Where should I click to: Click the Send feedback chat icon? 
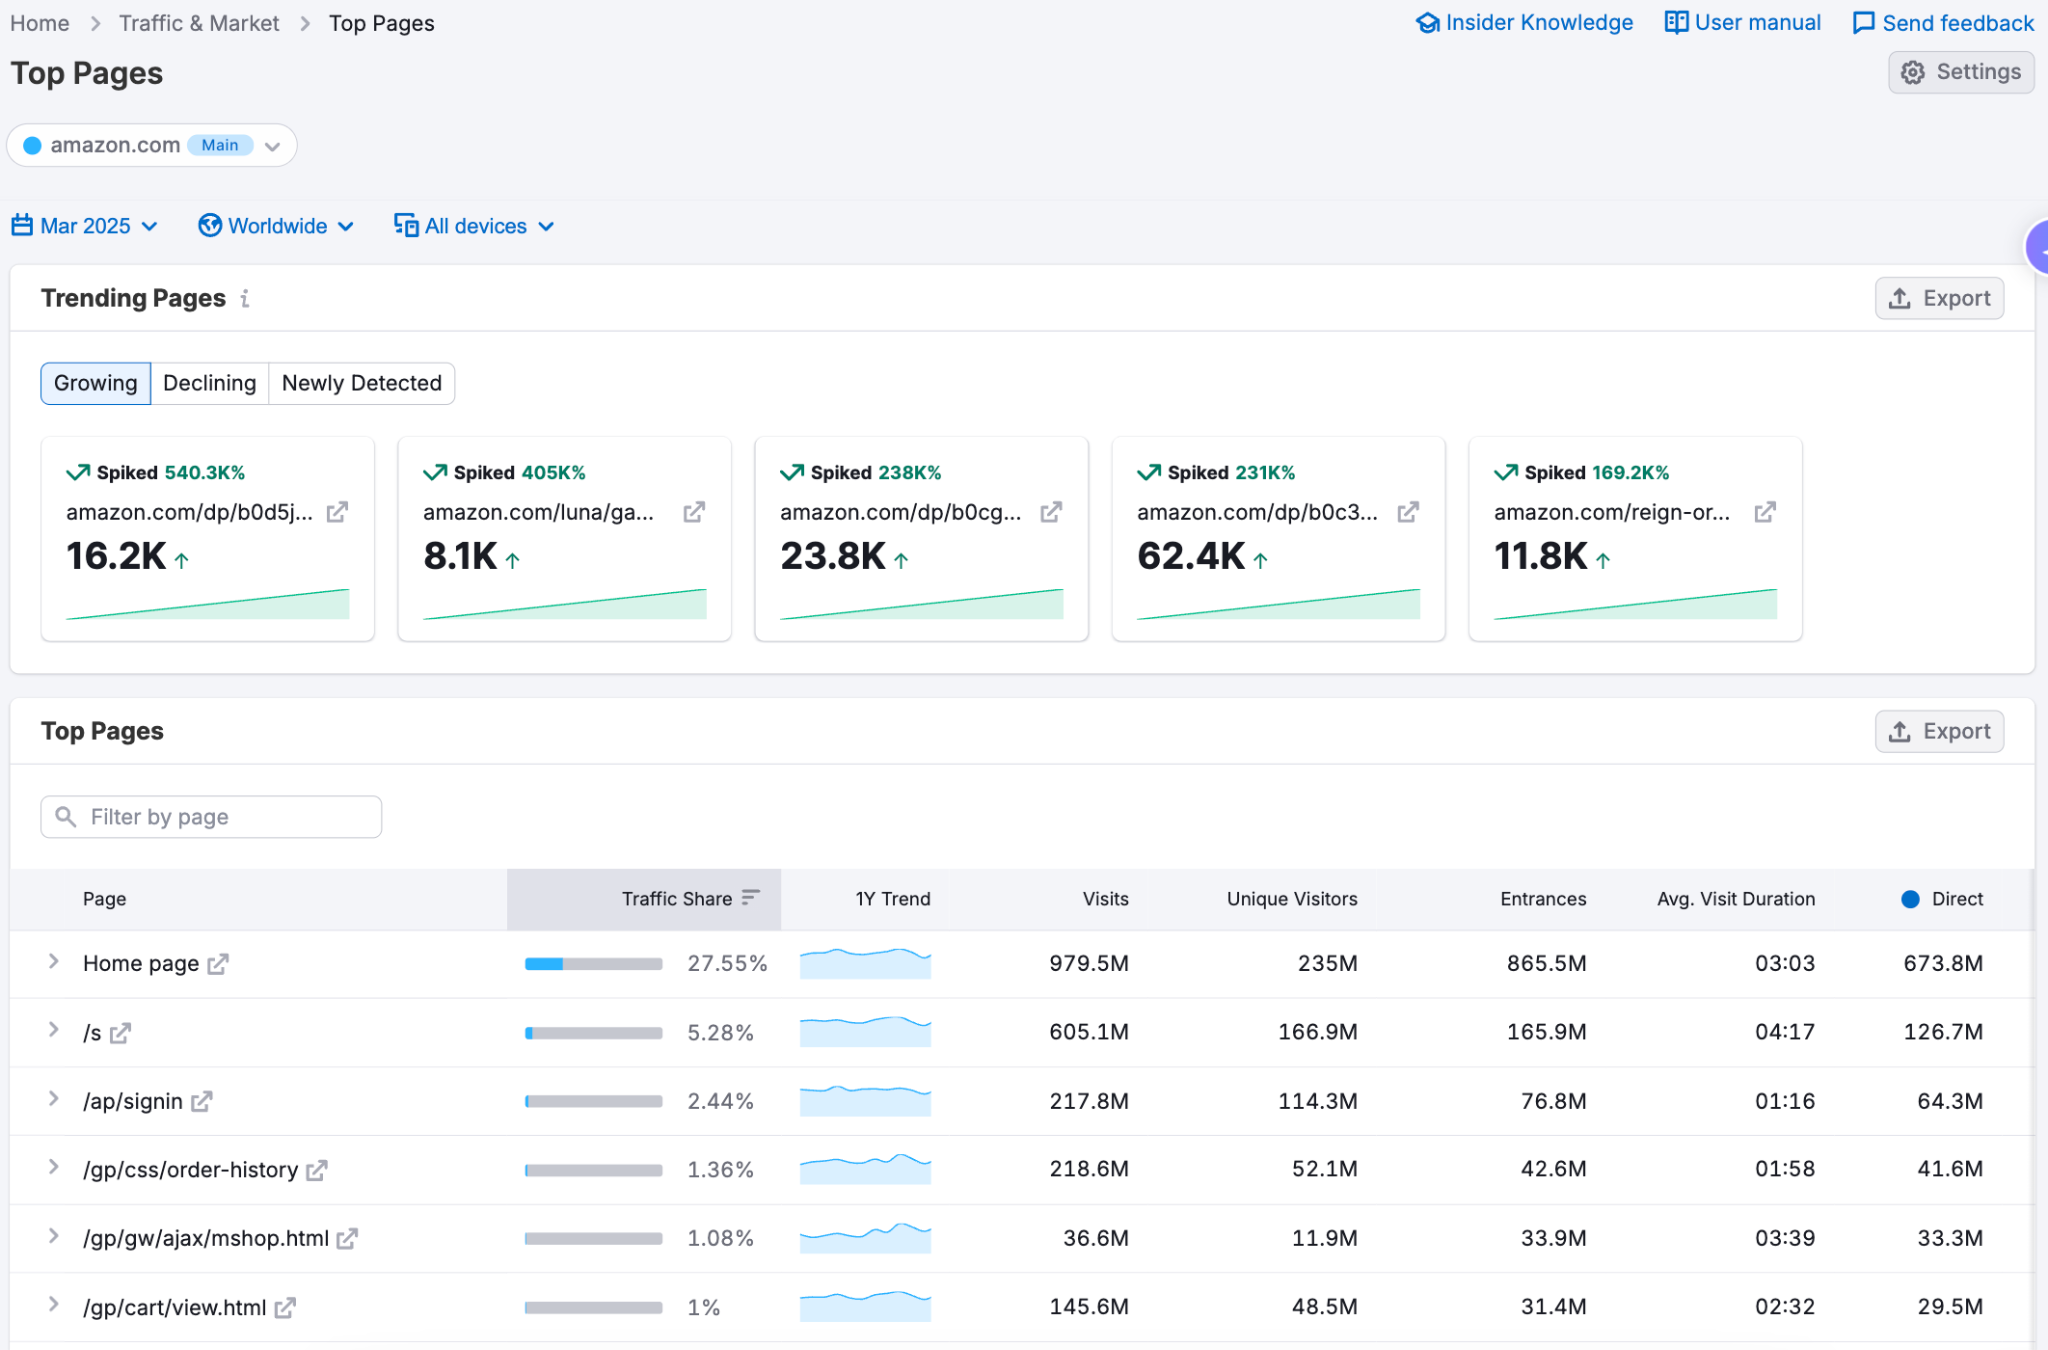tap(1863, 22)
